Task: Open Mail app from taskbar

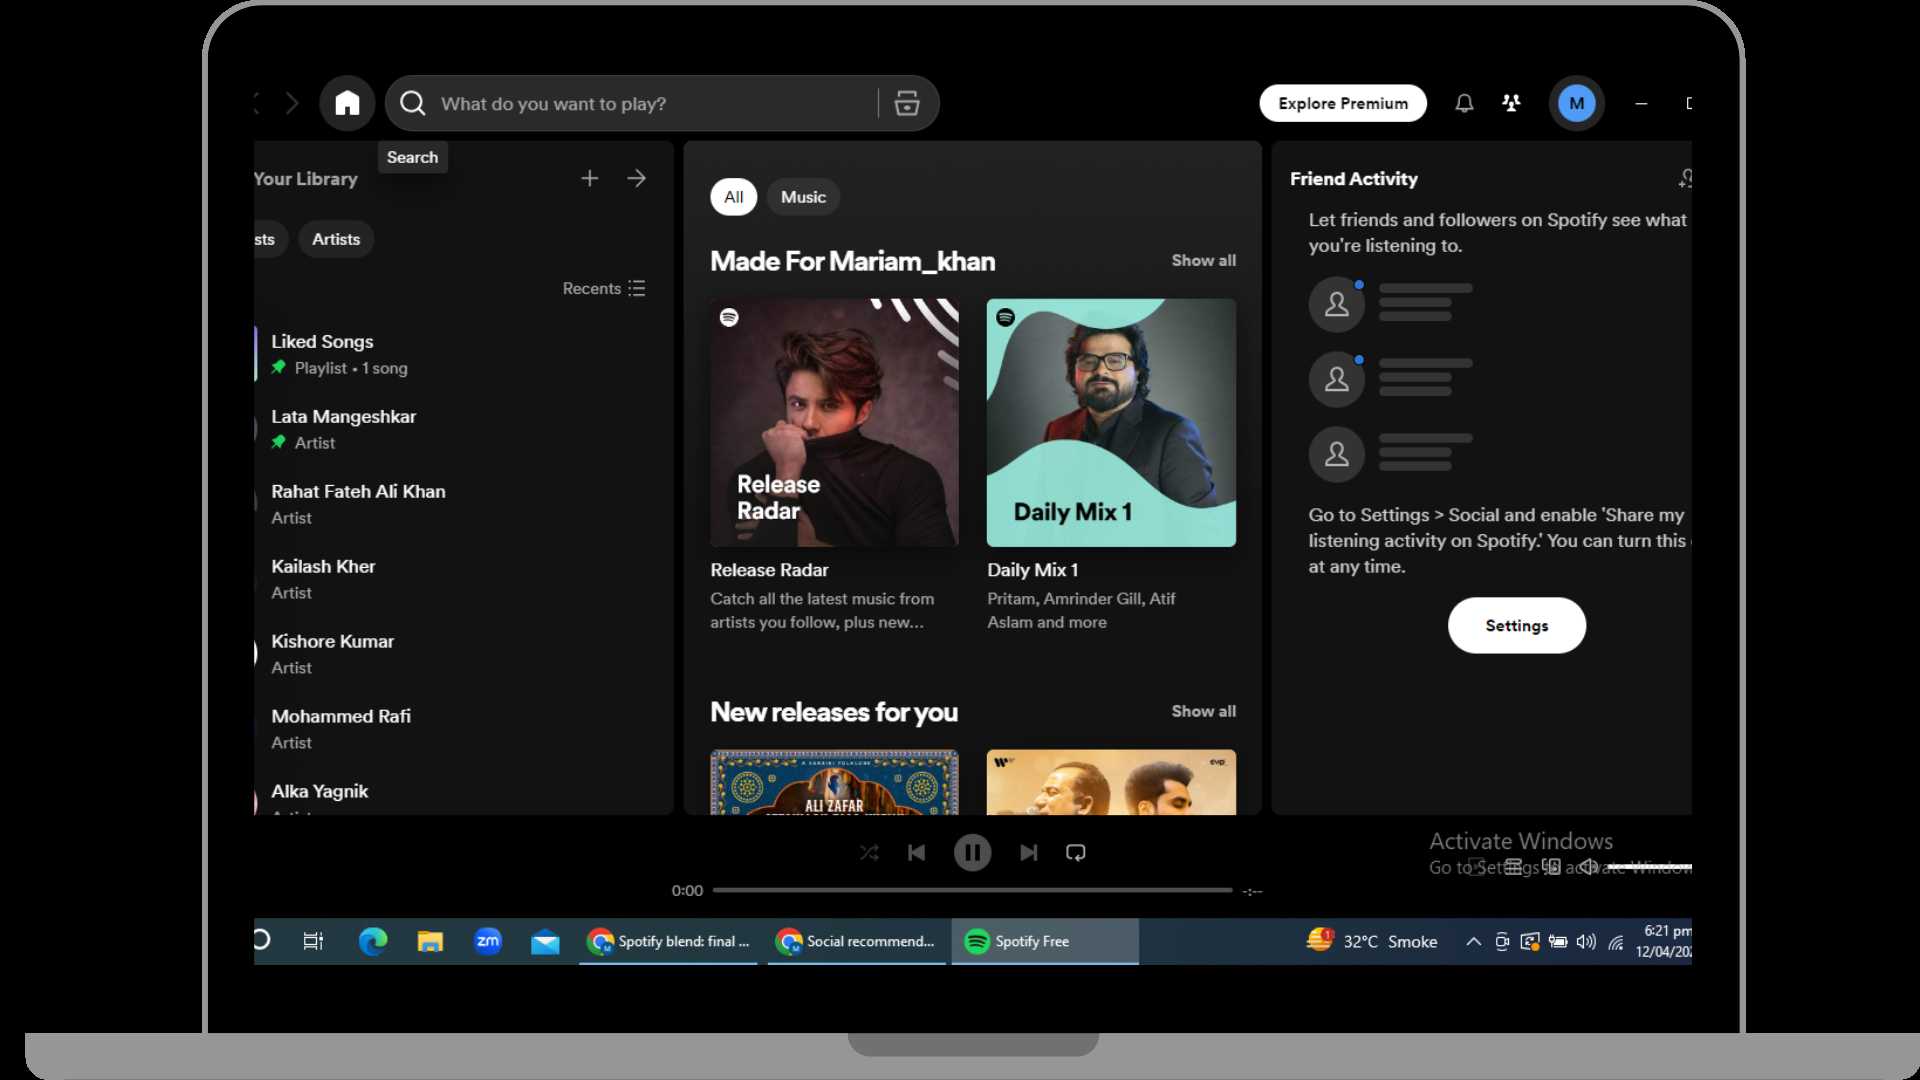Action: (545, 941)
